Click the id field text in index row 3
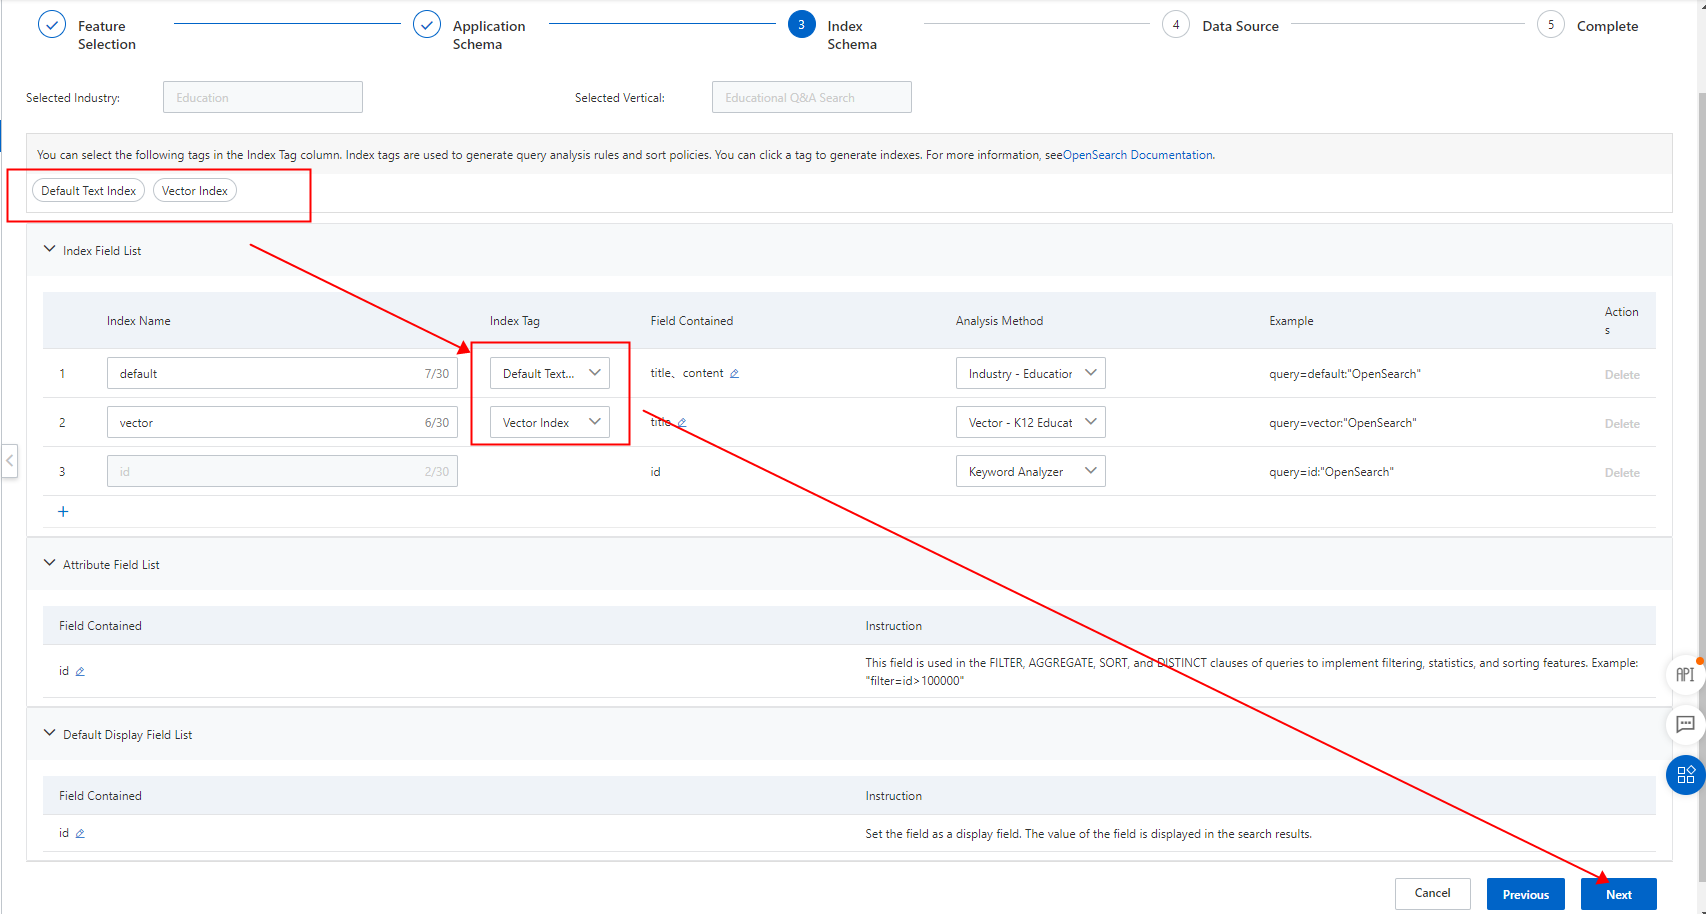 point(656,472)
